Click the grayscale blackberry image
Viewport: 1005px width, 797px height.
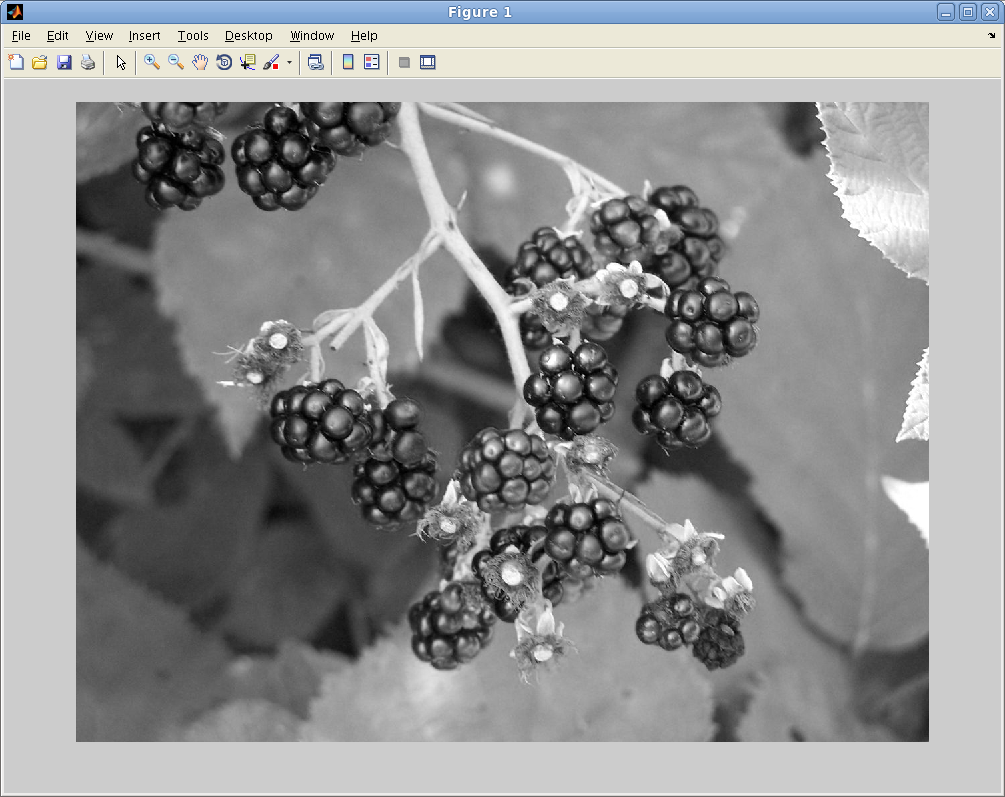coord(502,422)
